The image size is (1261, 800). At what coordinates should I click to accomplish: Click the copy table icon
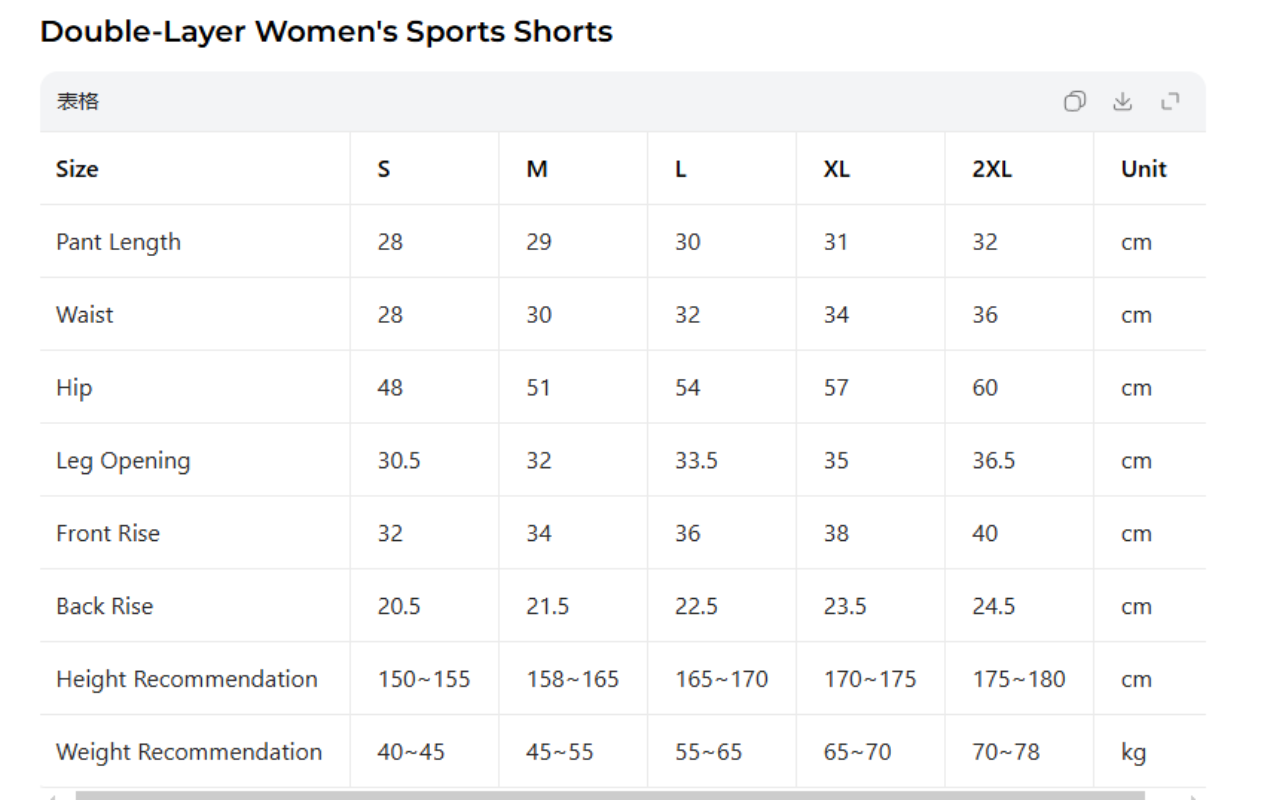pyautogui.click(x=1075, y=101)
